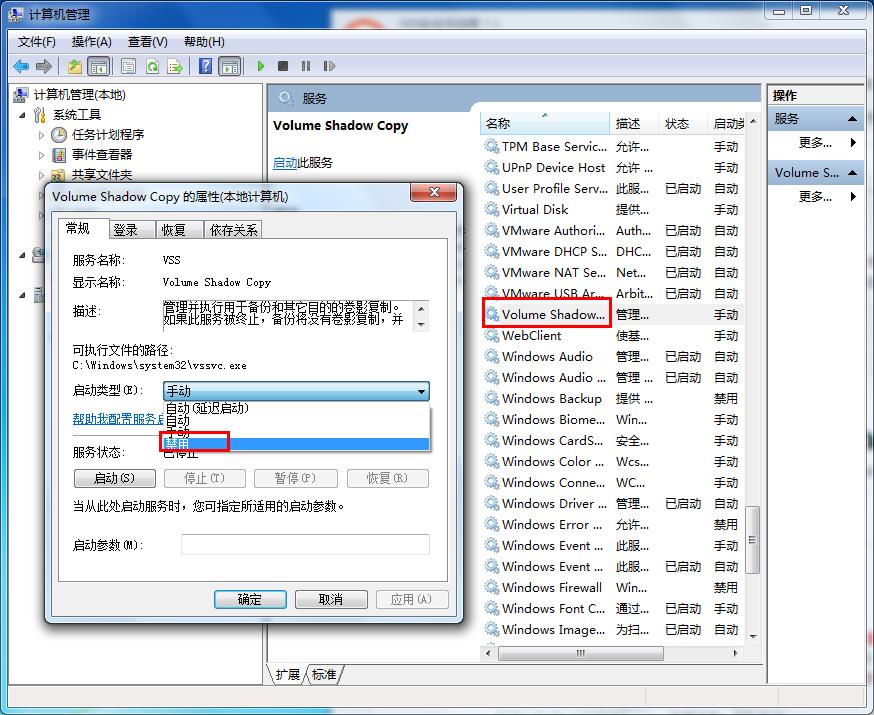Click the services list vertical scrollbar thumb
The width and height of the screenshot is (874, 715).
(x=752, y=539)
